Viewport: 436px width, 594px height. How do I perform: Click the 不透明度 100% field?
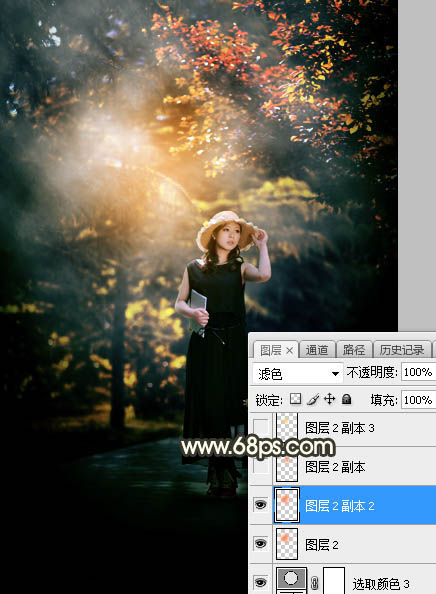(x=418, y=372)
